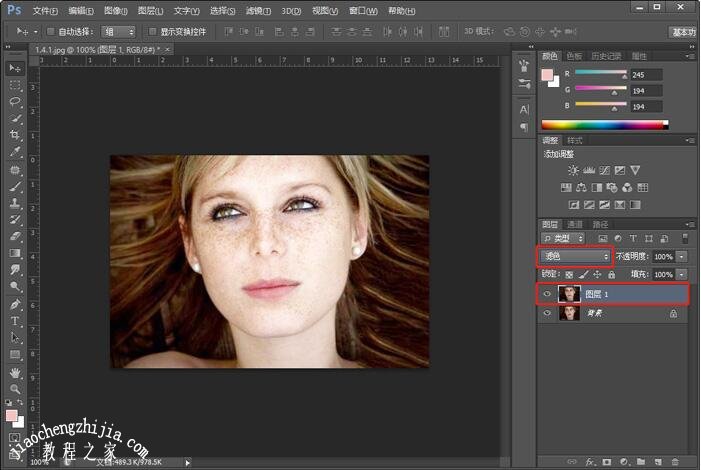Close the 1.4.1.jpg document tab
Image resolution: width=701 pixels, height=470 pixels.
pyautogui.click(x=169, y=48)
